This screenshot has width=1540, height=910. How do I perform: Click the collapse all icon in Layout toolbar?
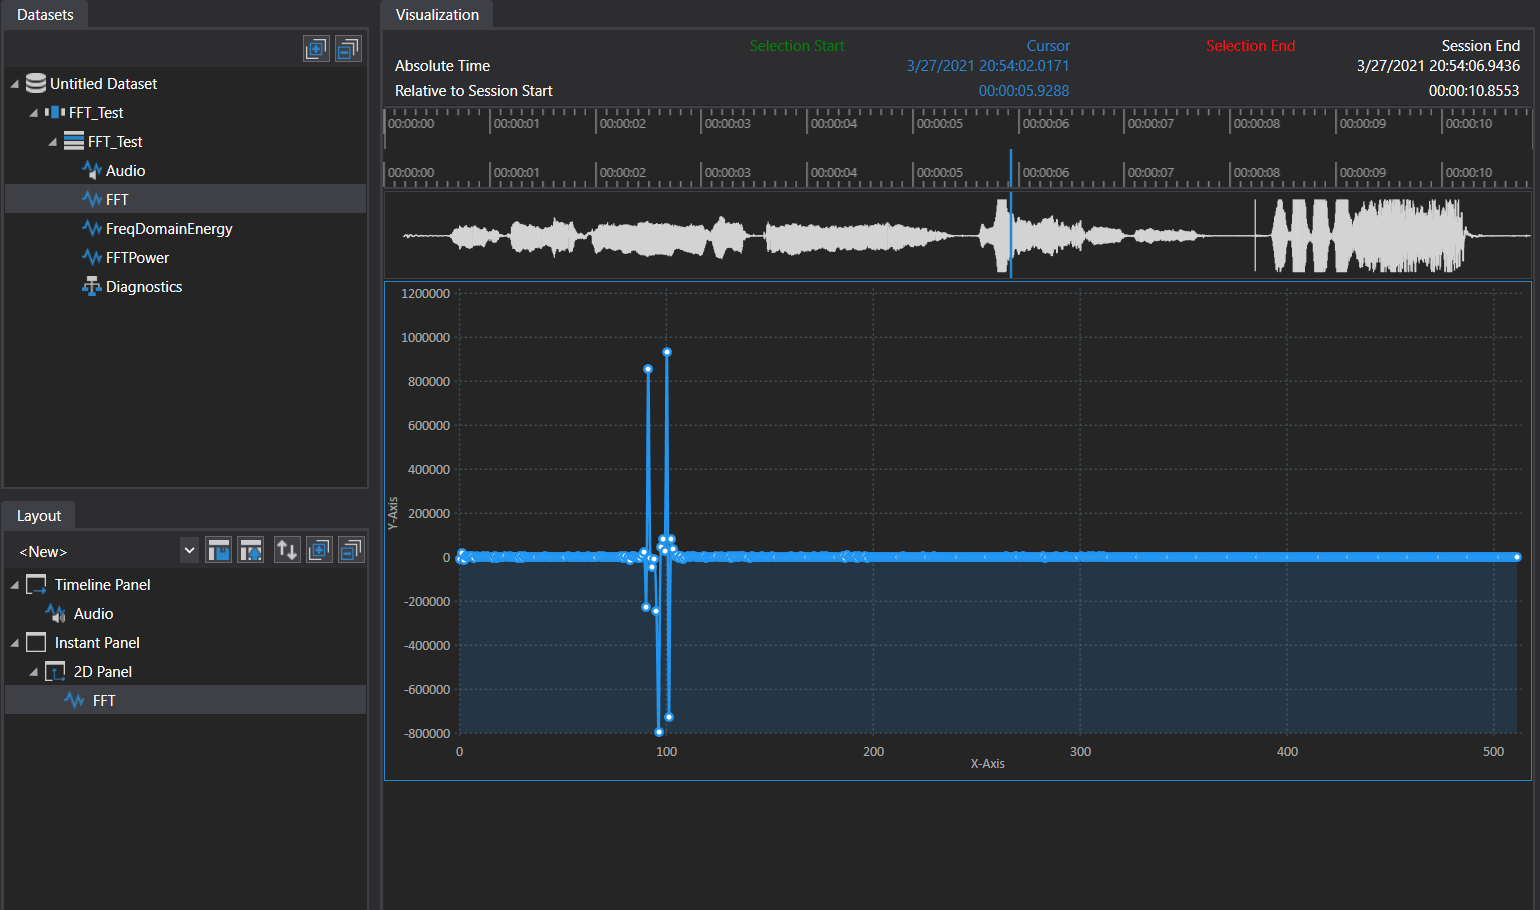351,549
